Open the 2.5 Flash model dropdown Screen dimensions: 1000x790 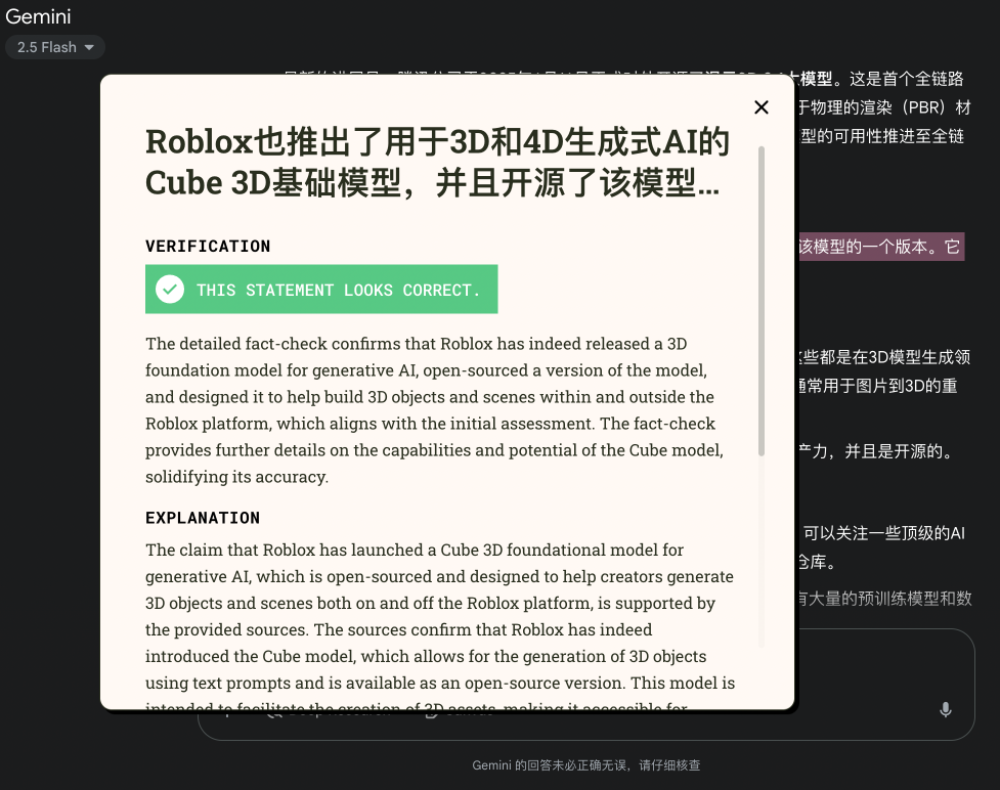click(x=55, y=47)
